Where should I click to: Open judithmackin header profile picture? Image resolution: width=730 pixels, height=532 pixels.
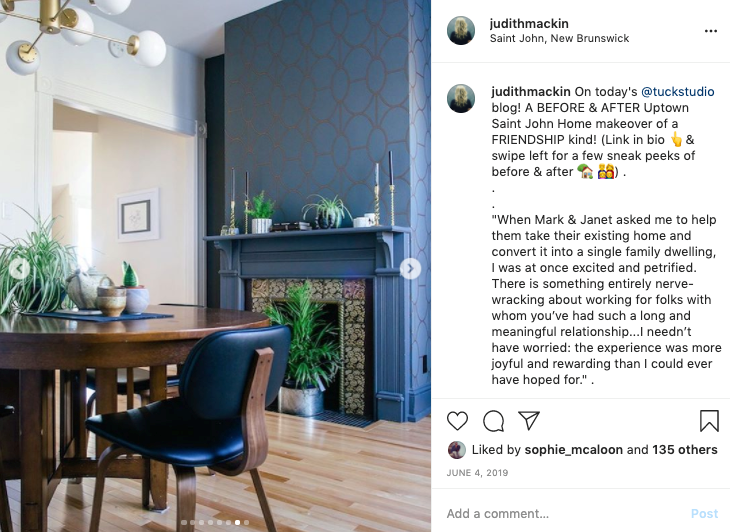pyautogui.click(x=461, y=31)
